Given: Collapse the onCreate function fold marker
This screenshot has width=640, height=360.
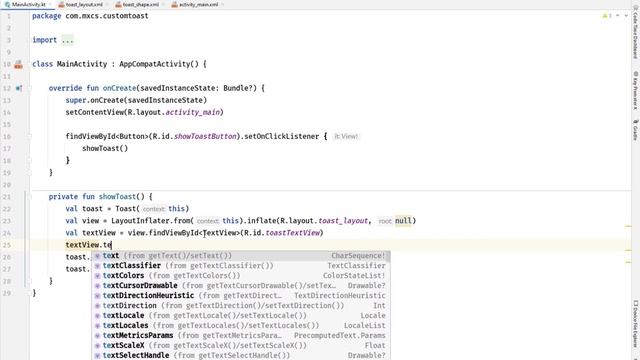Looking at the screenshot, I should (x=29, y=88).
